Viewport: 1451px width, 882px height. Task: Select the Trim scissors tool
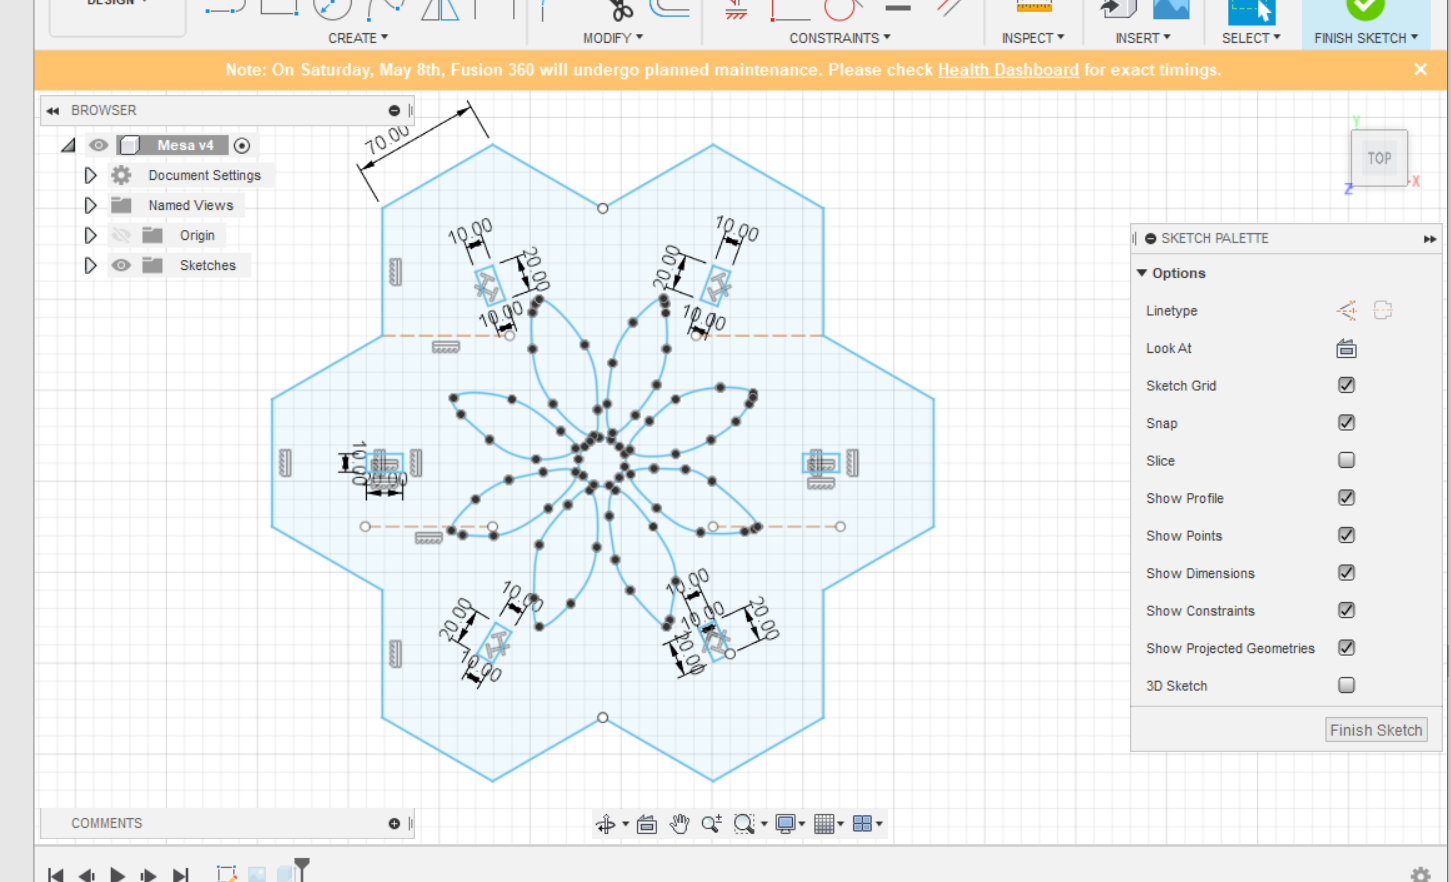(621, 11)
